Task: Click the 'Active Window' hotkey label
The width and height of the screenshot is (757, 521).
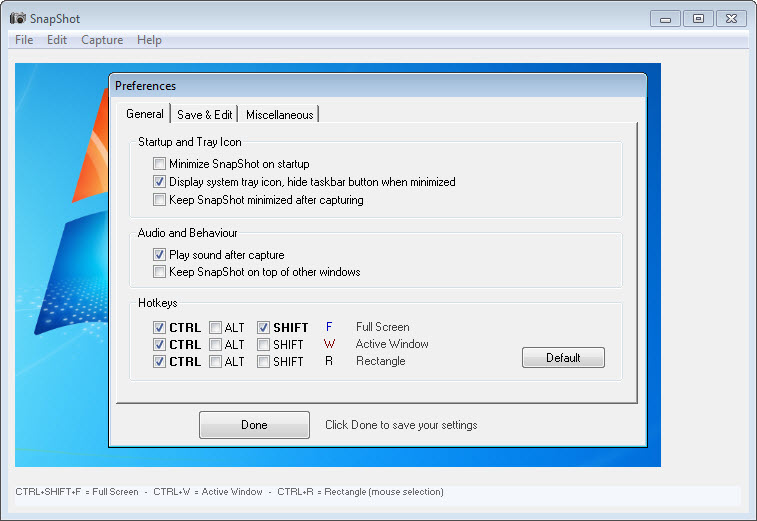Action: [392, 344]
